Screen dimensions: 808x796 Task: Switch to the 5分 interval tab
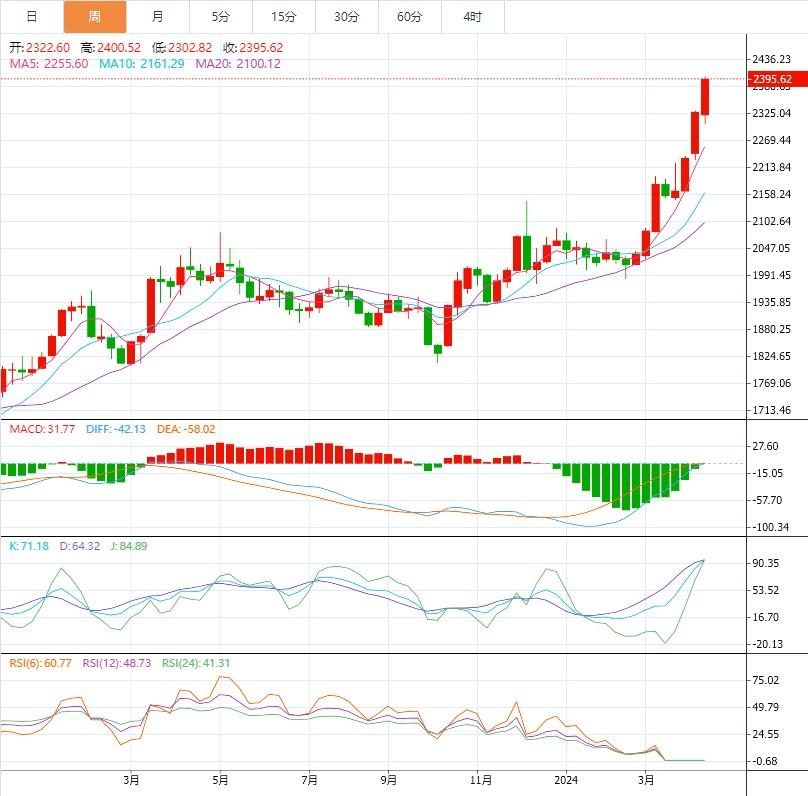click(221, 17)
